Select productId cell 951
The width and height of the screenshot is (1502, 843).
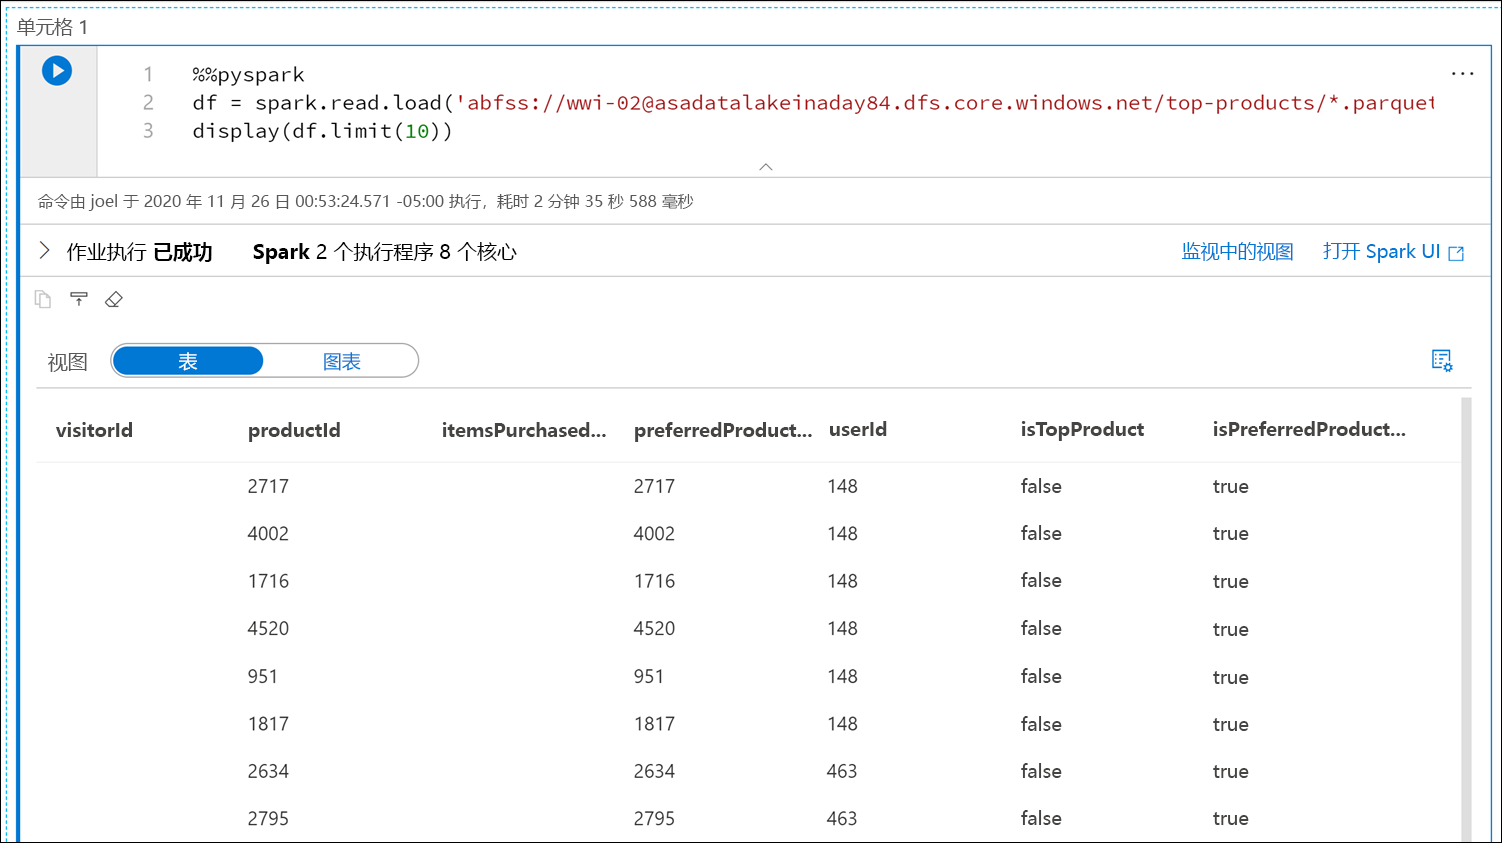tap(263, 676)
